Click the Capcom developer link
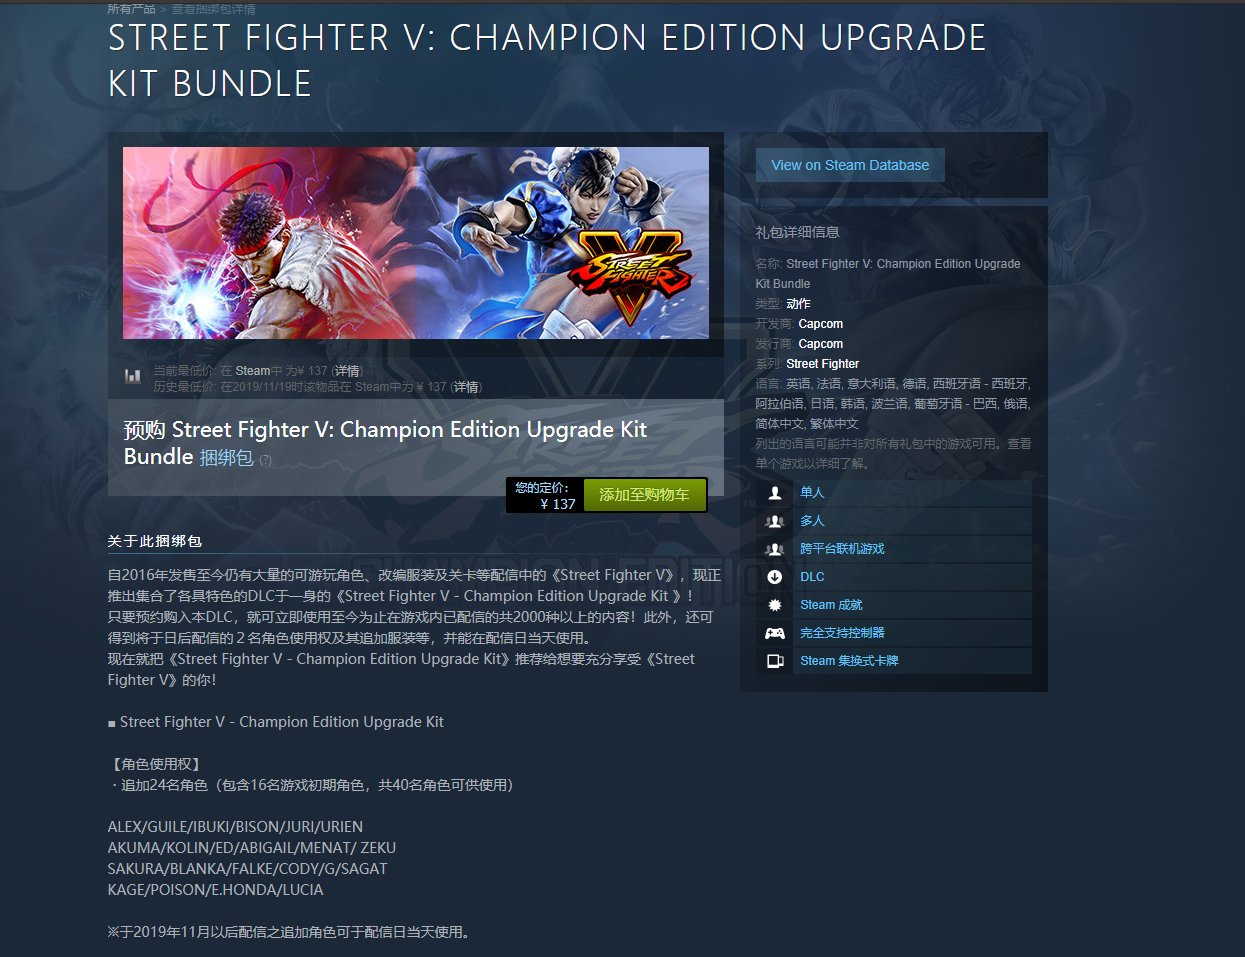The image size is (1245, 957). (821, 324)
